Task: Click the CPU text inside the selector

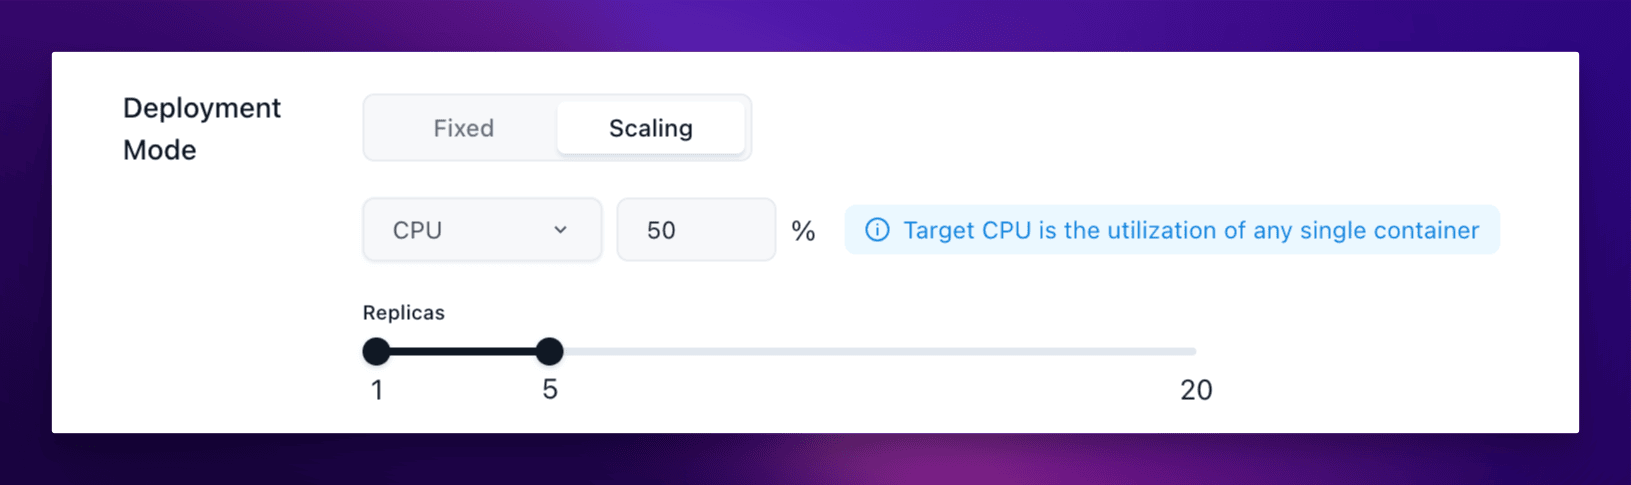Action: [x=417, y=230]
